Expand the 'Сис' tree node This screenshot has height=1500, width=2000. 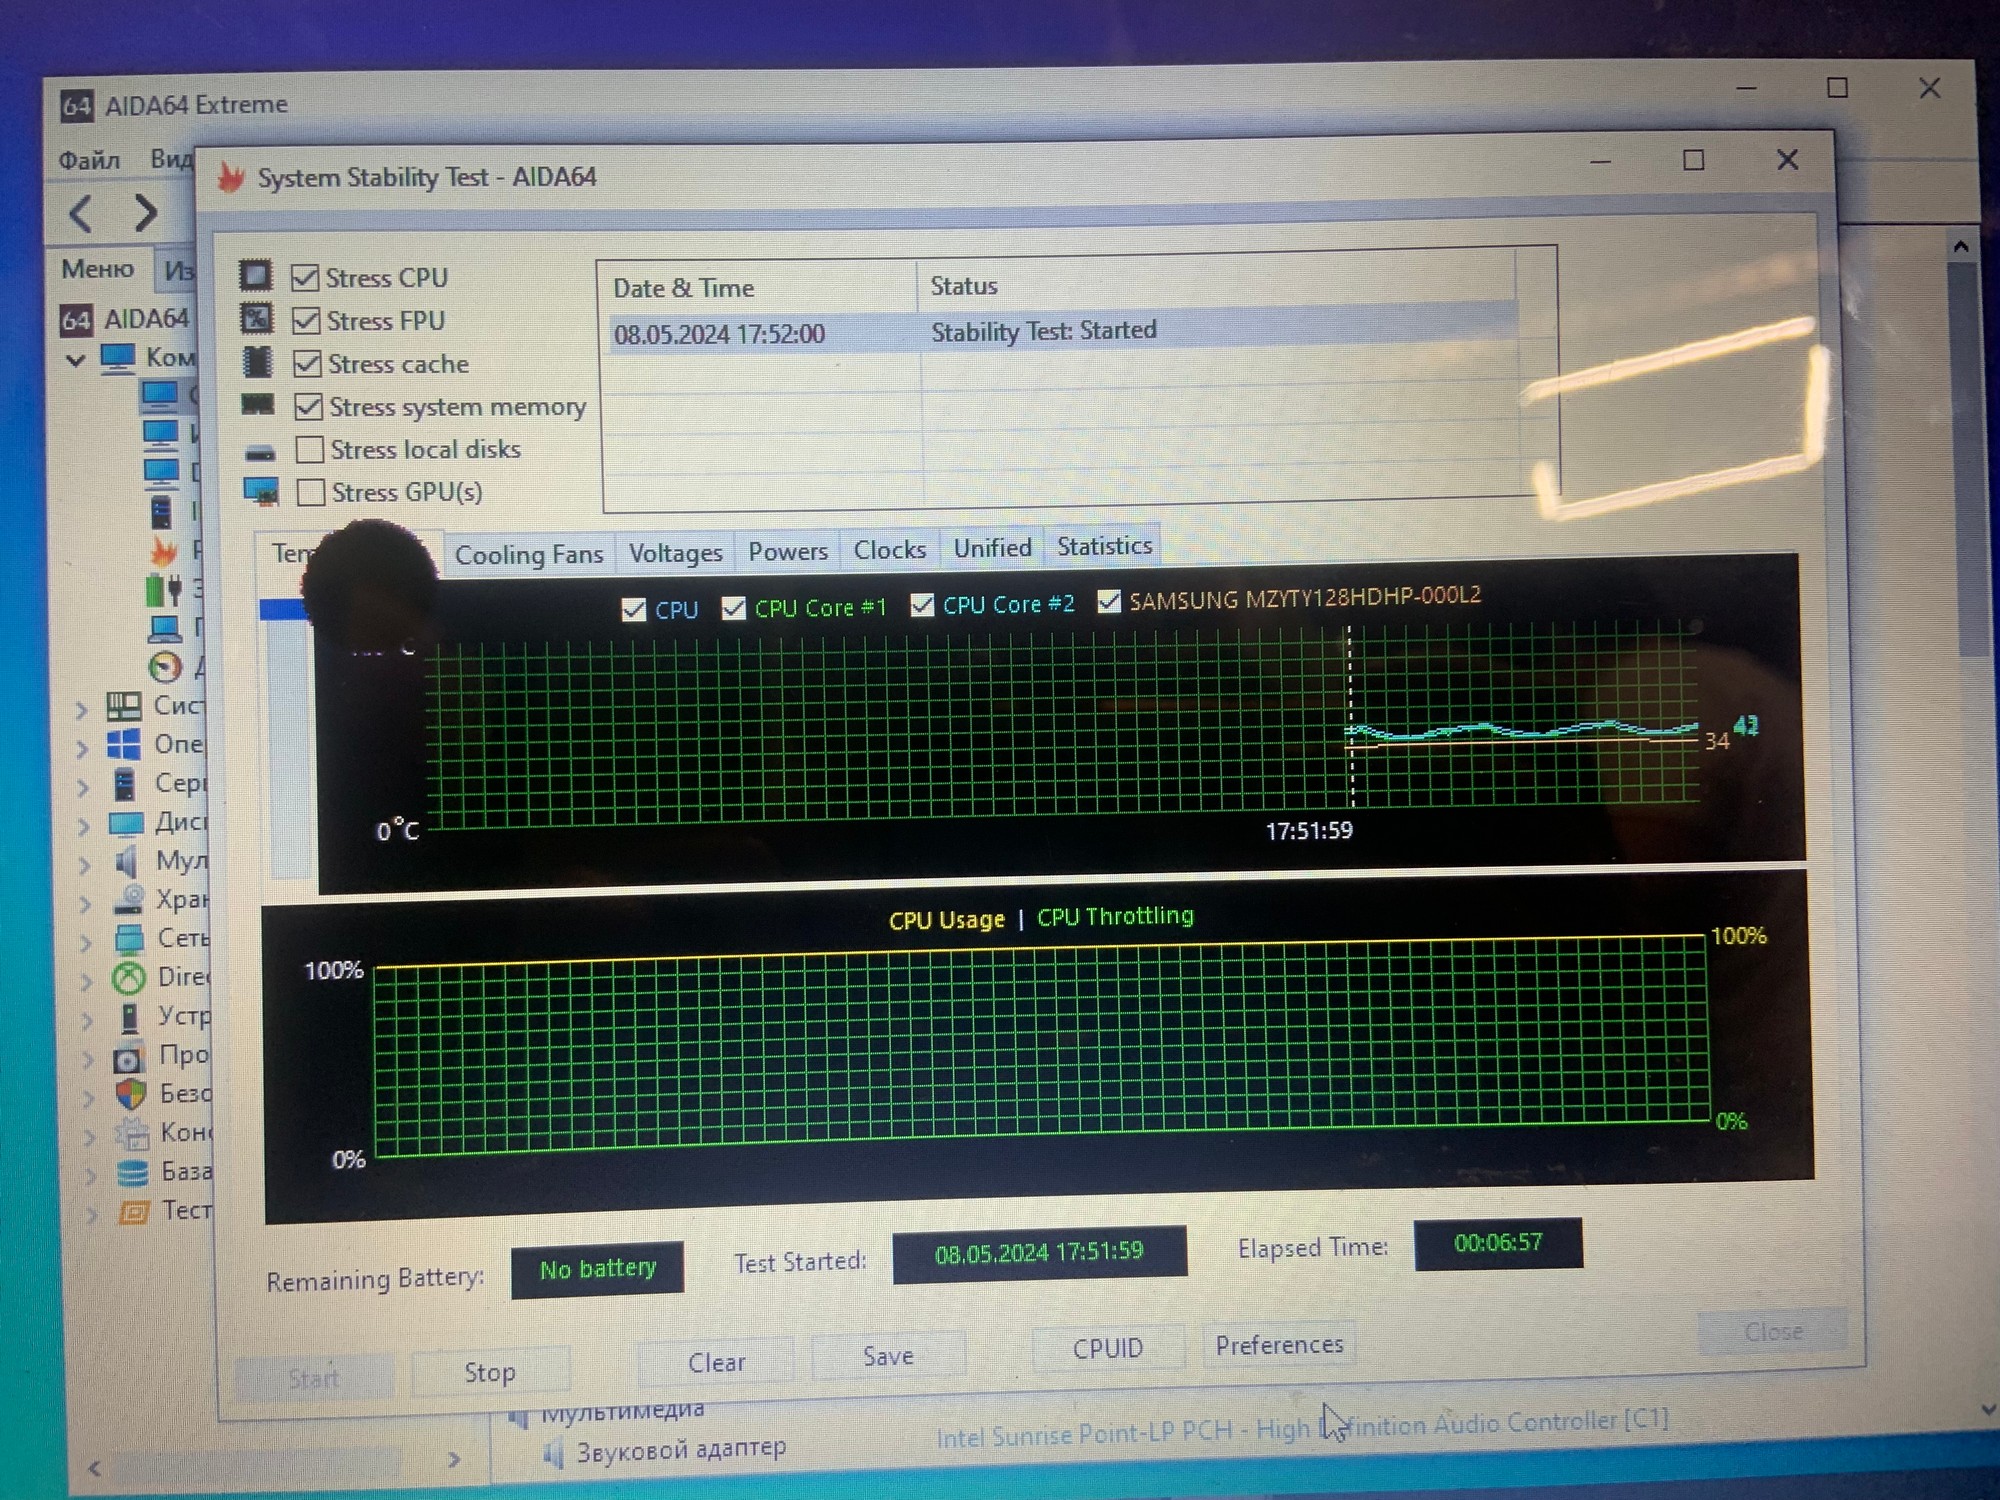click(x=82, y=709)
